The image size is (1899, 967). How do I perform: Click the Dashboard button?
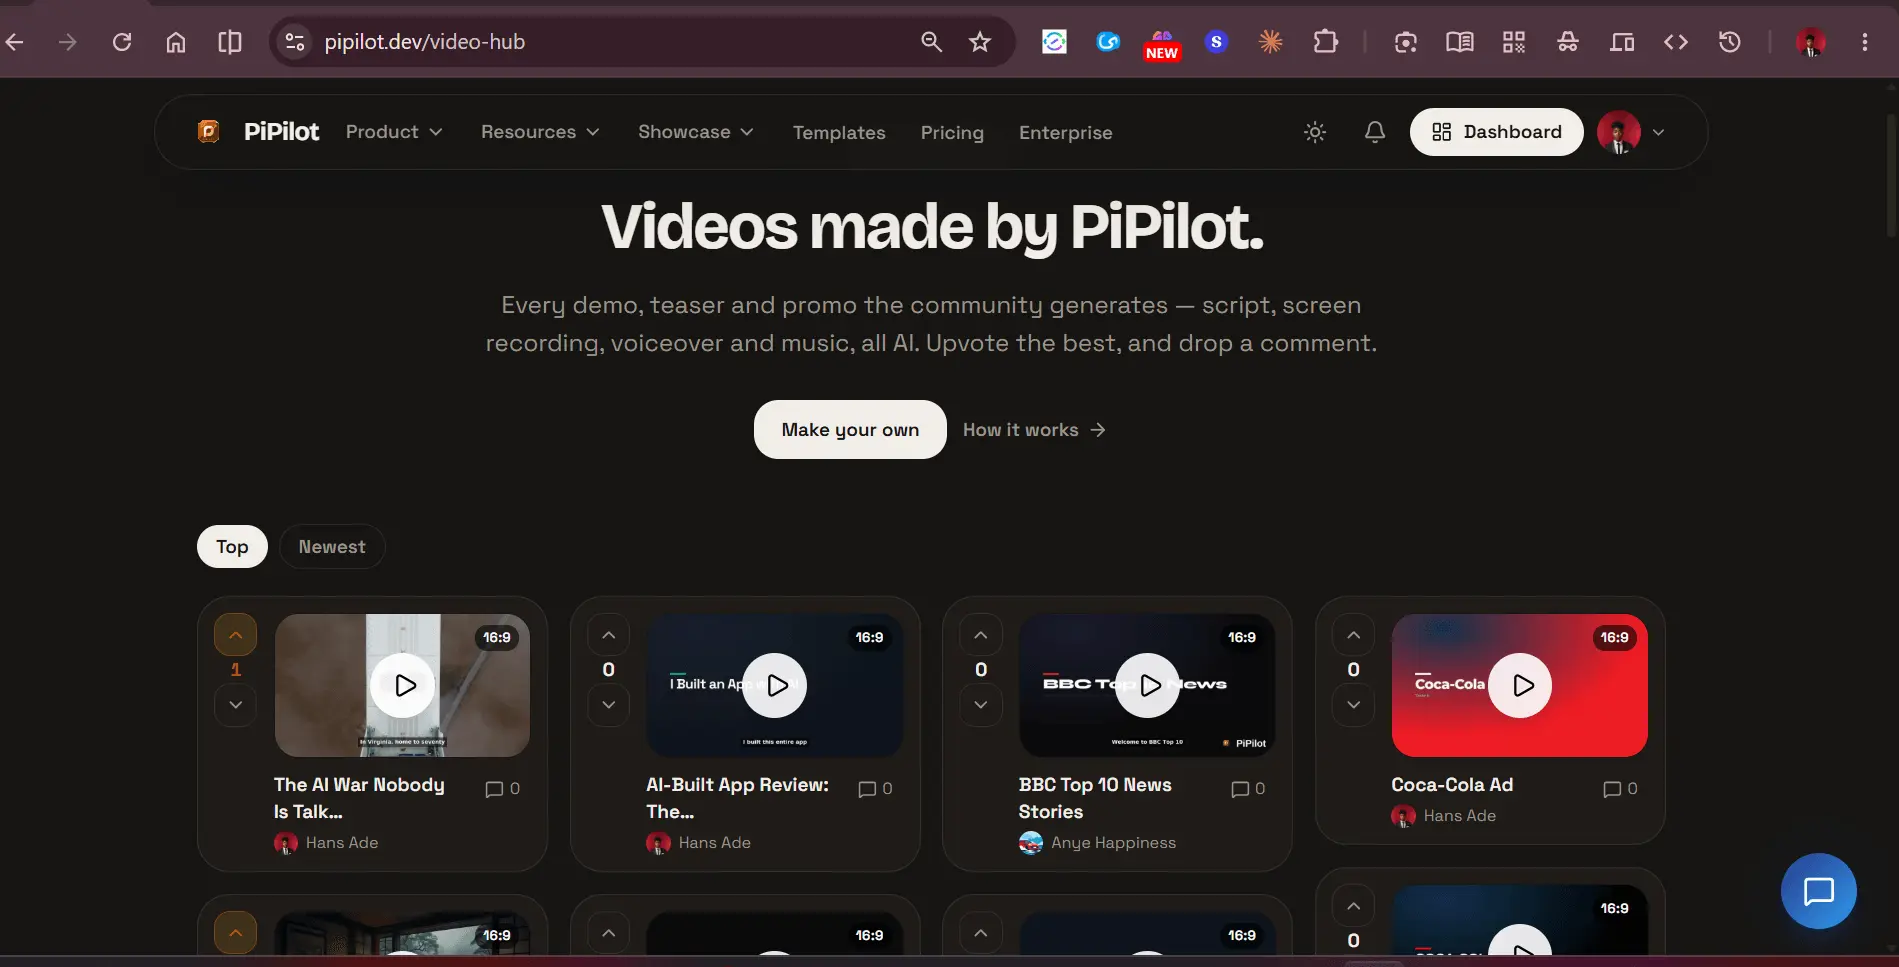click(x=1496, y=132)
